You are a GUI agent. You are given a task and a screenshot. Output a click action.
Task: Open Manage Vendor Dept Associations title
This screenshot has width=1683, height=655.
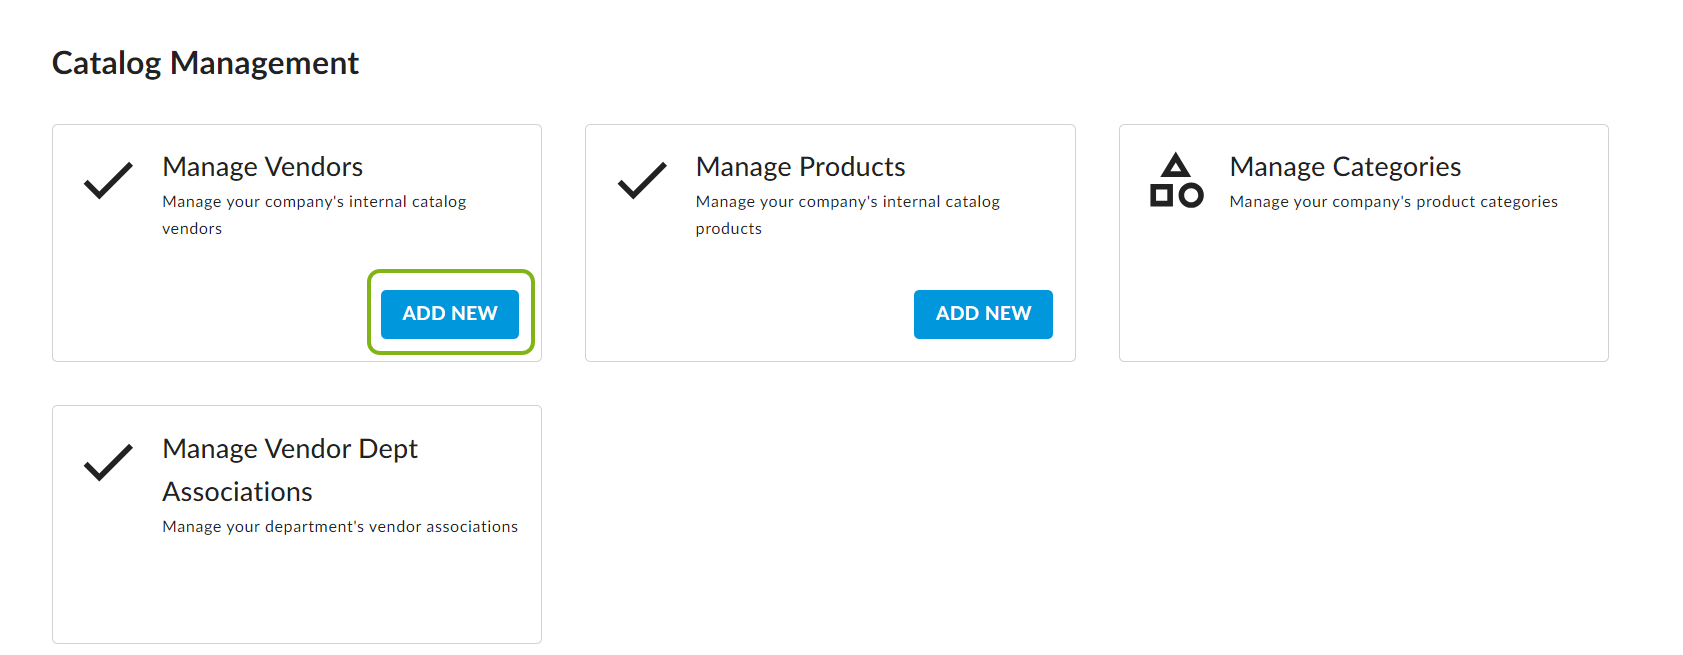(290, 470)
